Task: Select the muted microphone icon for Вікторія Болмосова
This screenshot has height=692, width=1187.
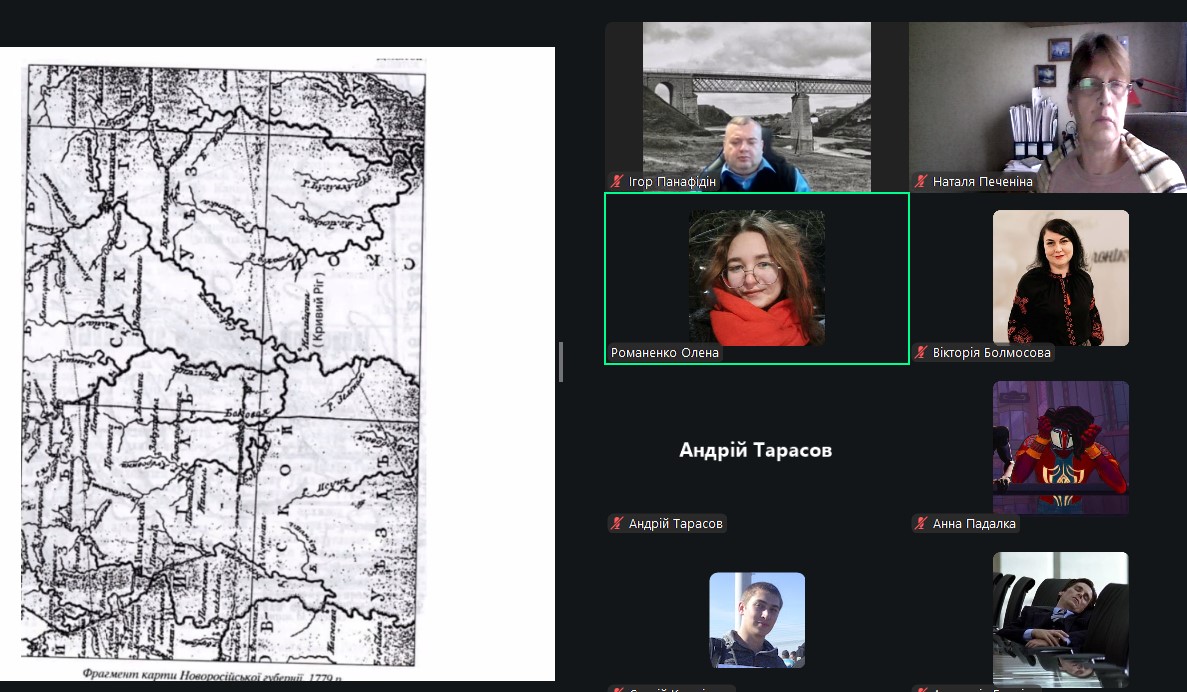Action: point(922,353)
